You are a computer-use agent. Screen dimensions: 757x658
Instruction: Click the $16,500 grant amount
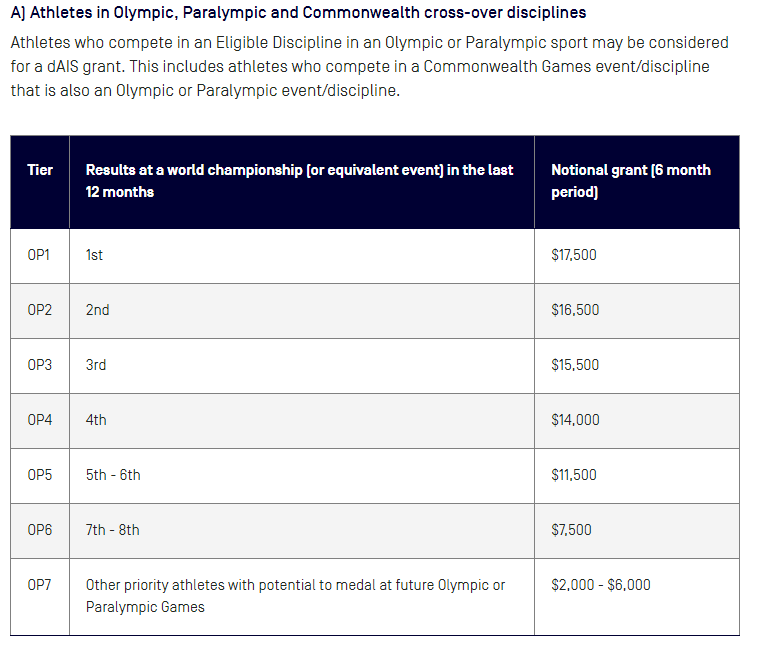575,310
